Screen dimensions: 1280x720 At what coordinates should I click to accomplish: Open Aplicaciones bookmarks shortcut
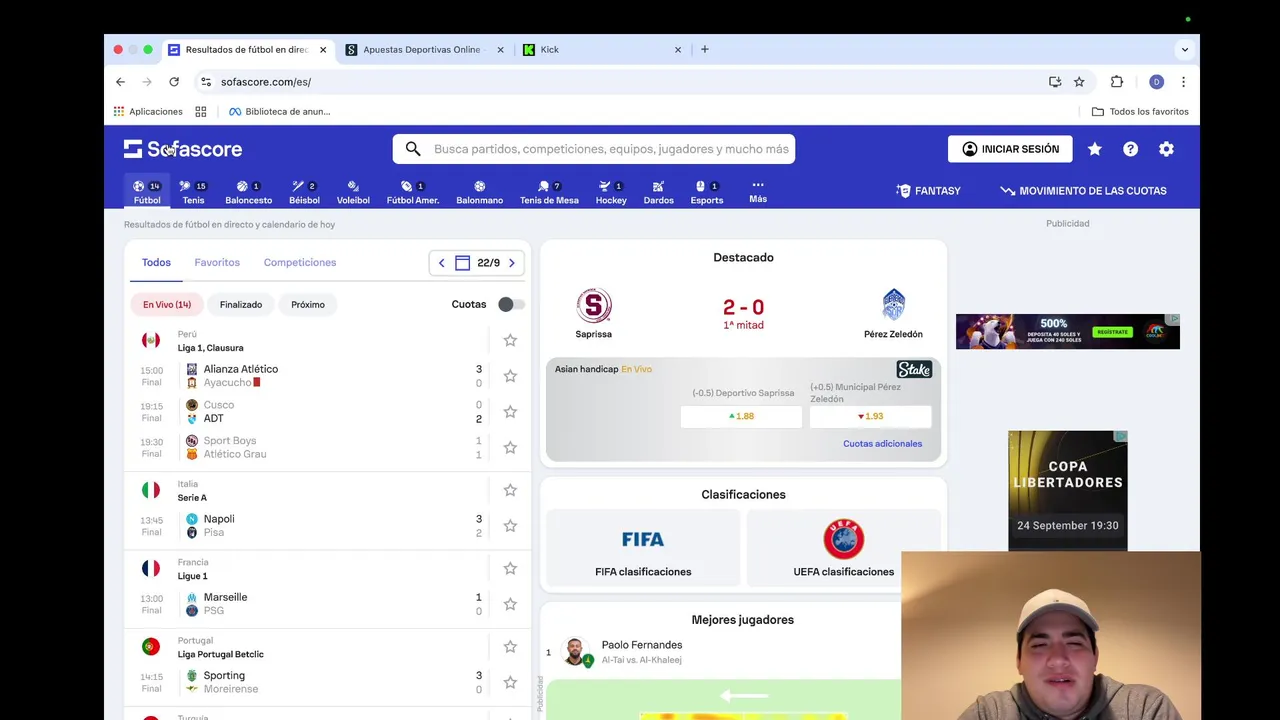click(148, 111)
